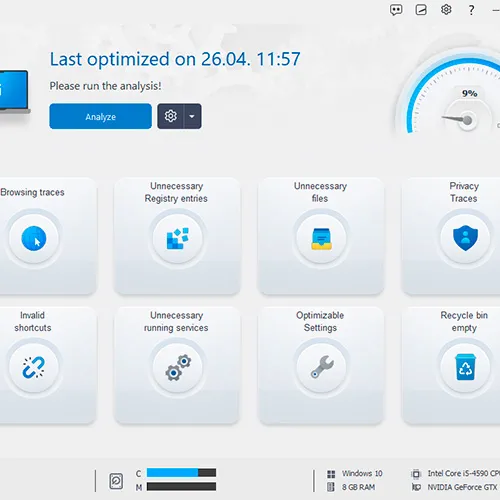Click the RAM memory icon
This screenshot has height=500, width=500.
[x=331, y=487]
